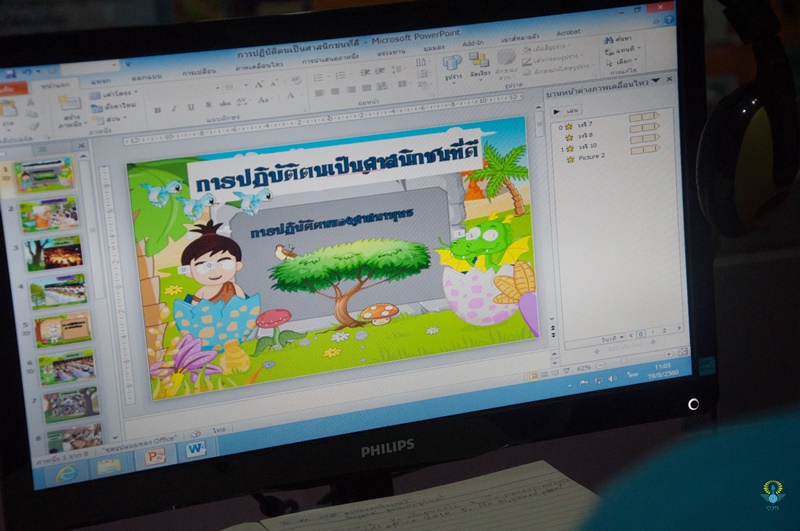The width and height of the screenshot is (800, 531).
Task: Toggle Italic text formatting
Action: click(x=173, y=109)
